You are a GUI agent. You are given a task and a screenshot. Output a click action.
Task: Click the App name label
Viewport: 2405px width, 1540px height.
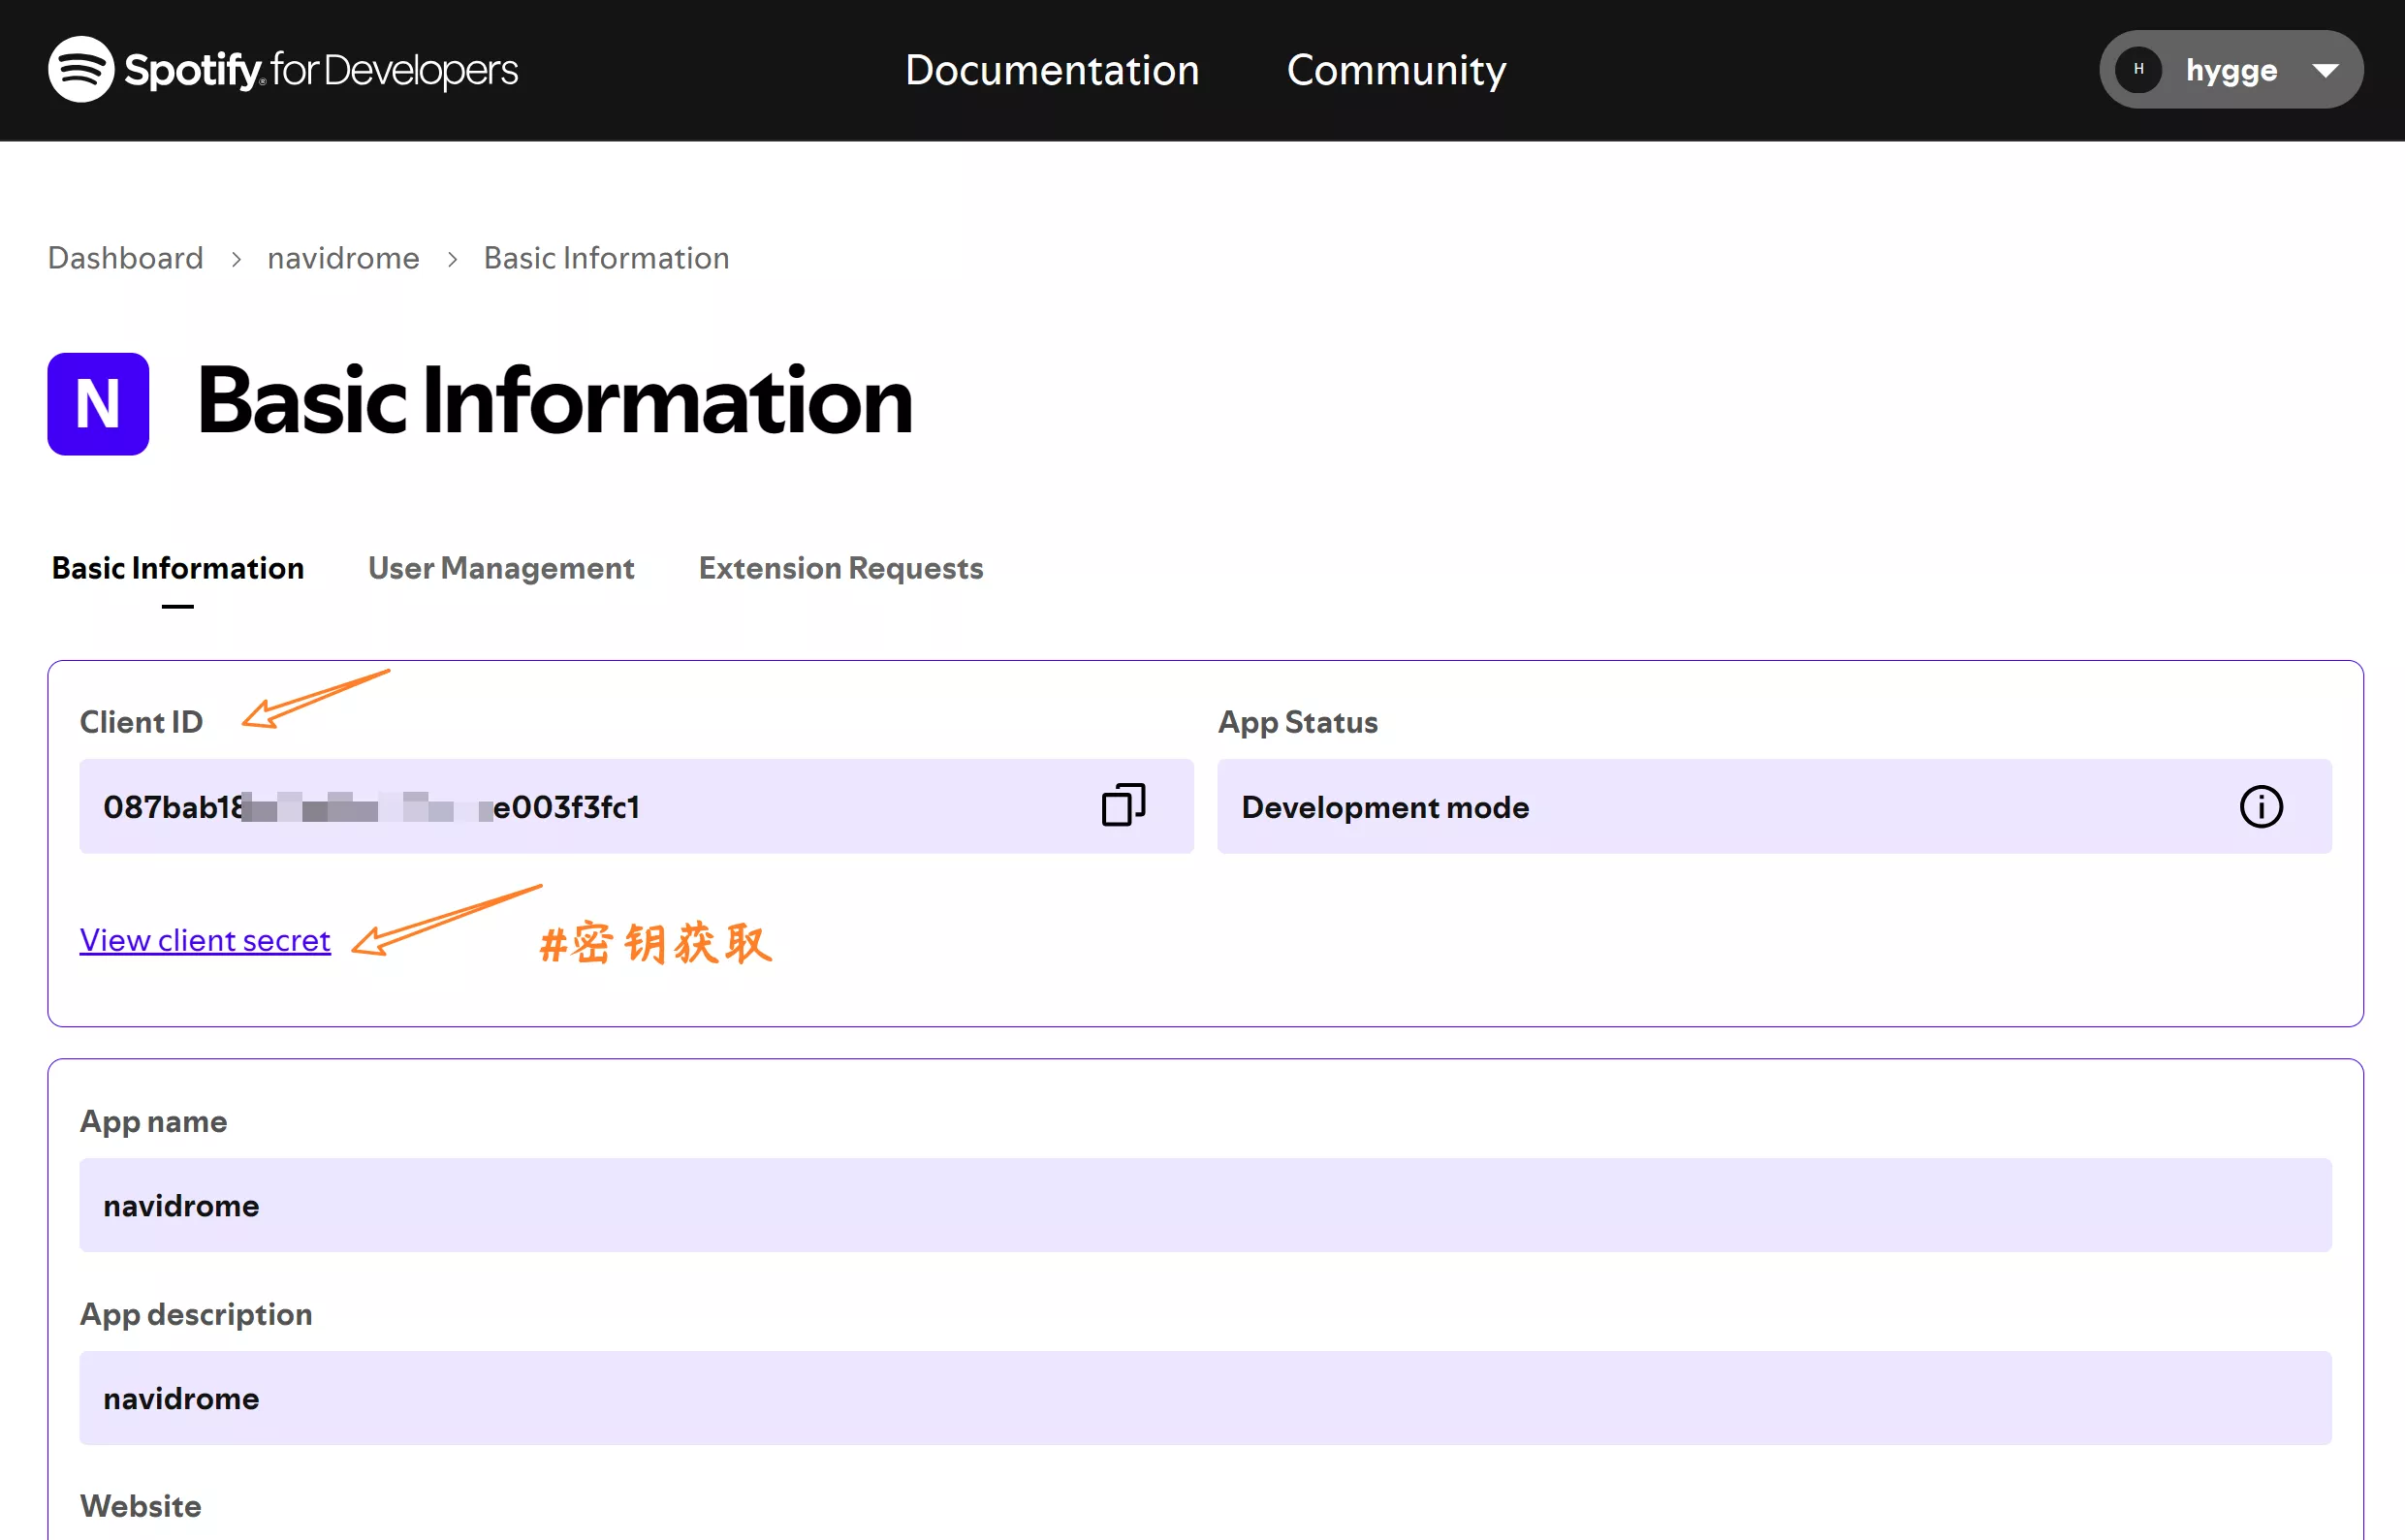153,1121
